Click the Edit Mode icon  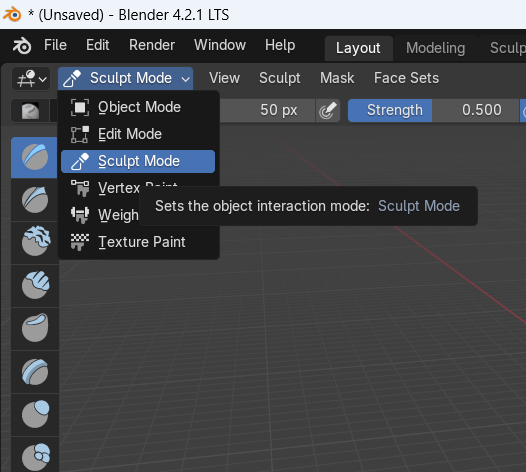pyautogui.click(x=80, y=135)
